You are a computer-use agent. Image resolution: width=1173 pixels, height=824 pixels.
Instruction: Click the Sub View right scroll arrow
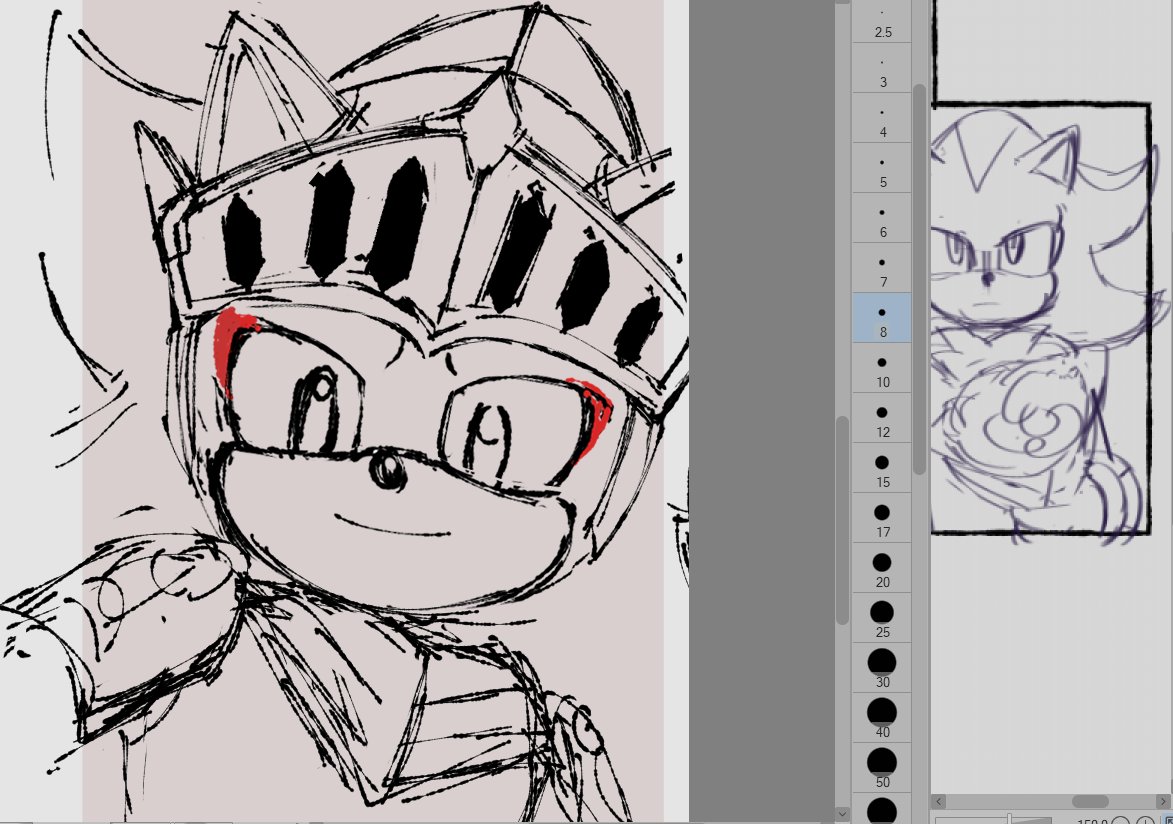pyautogui.click(x=1165, y=802)
